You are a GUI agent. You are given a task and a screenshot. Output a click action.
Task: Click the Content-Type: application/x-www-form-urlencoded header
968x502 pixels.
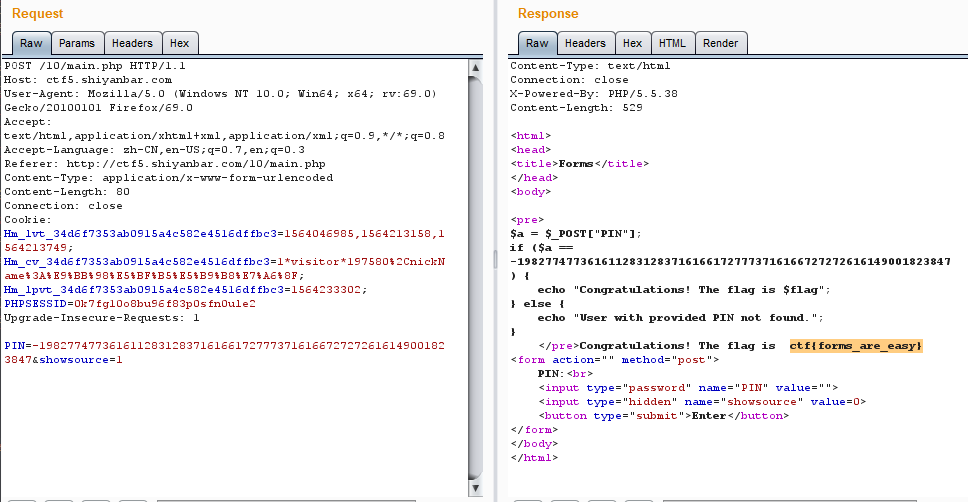tap(169, 178)
